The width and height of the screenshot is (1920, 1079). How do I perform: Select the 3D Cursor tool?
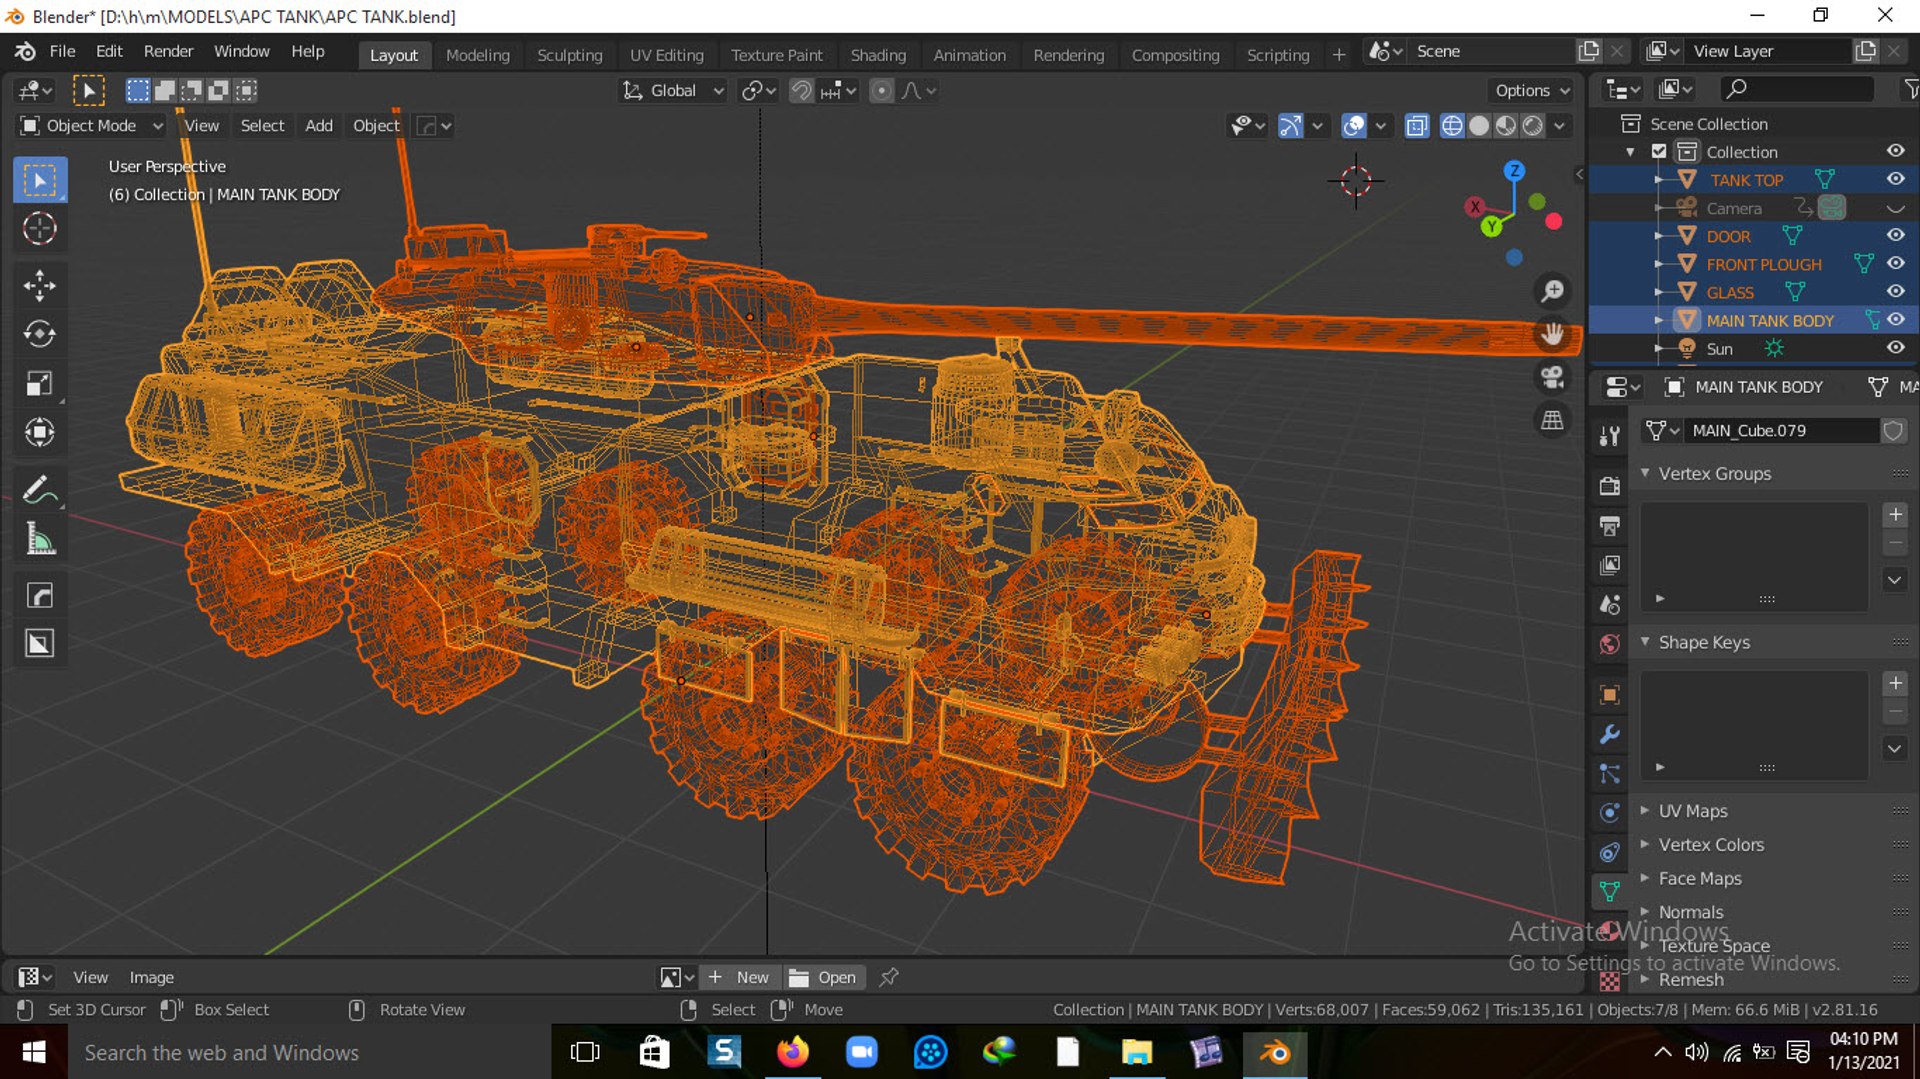coord(40,229)
